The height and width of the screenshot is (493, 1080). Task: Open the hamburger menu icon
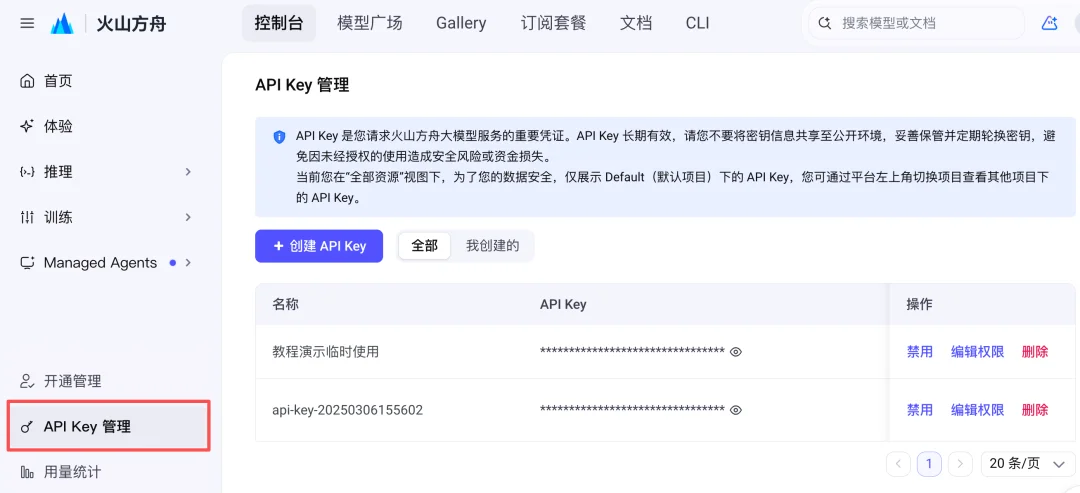click(28, 23)
